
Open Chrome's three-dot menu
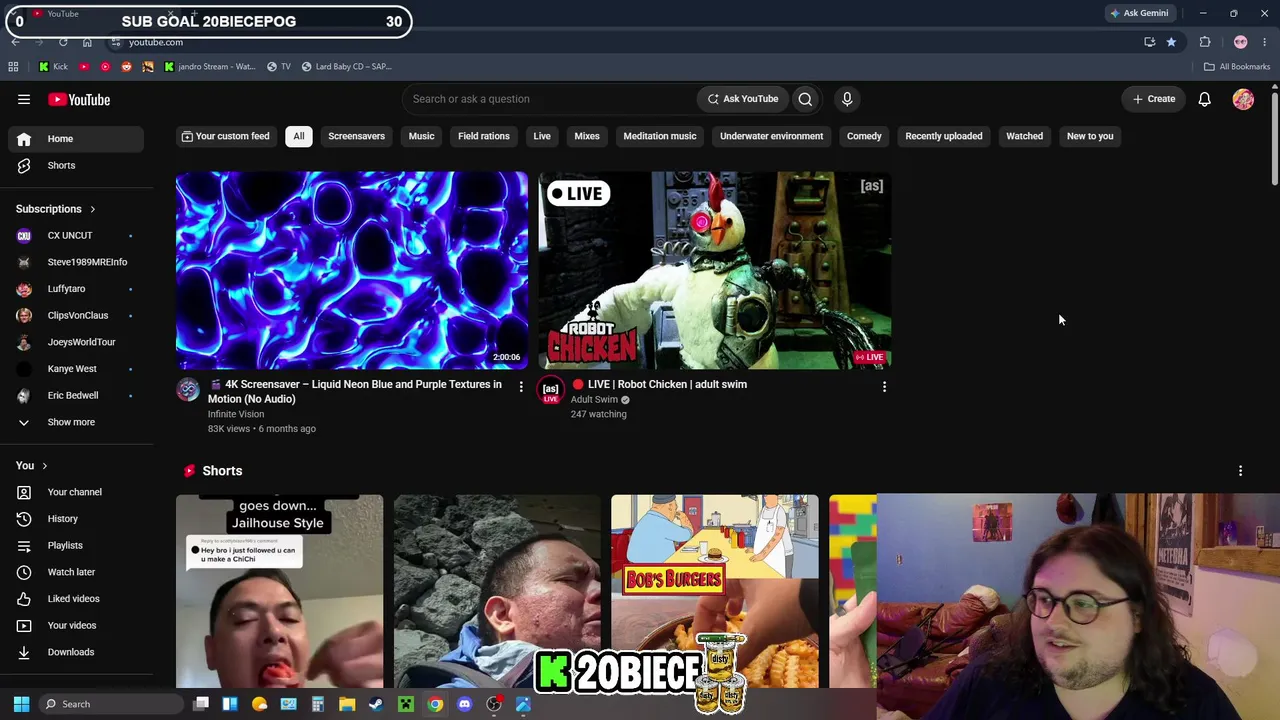[1265, 42]
